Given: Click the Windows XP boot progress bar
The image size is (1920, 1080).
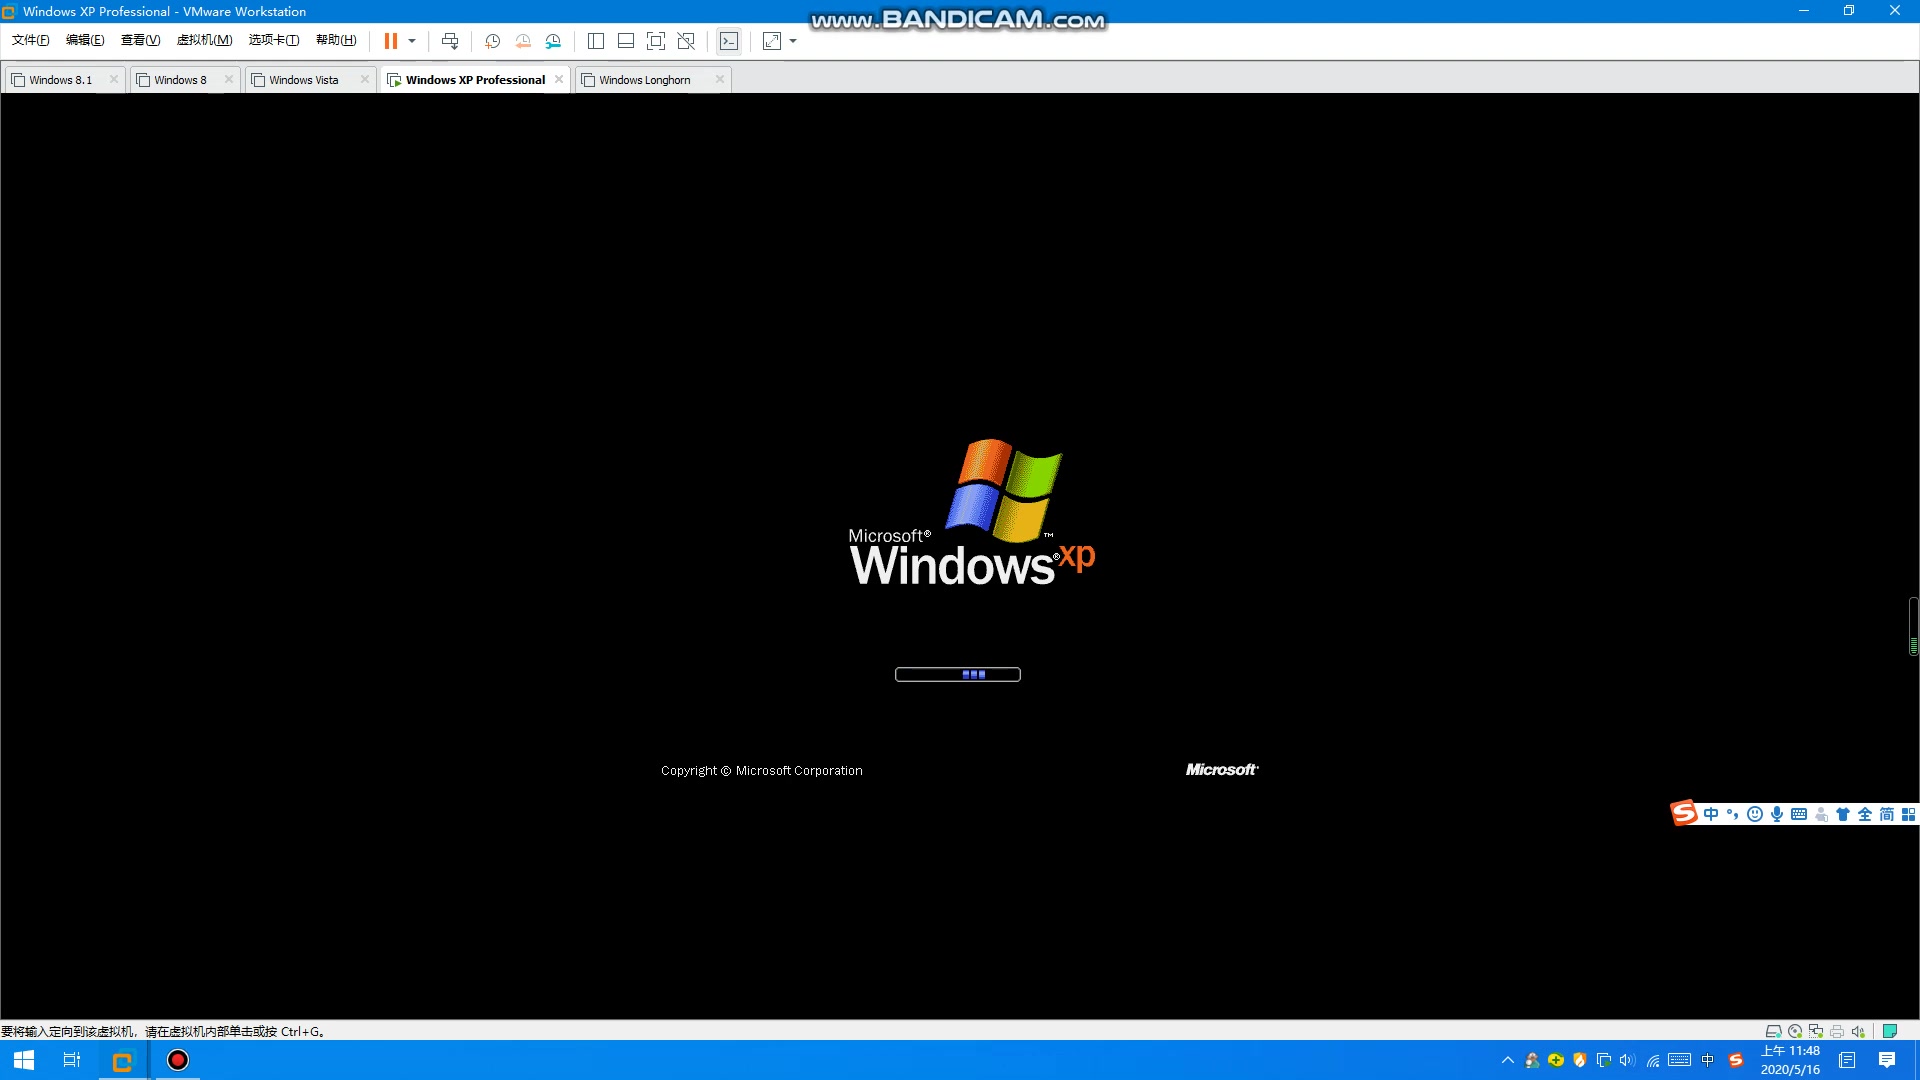Looking at the screenshot, I should (x=957, y=674).
